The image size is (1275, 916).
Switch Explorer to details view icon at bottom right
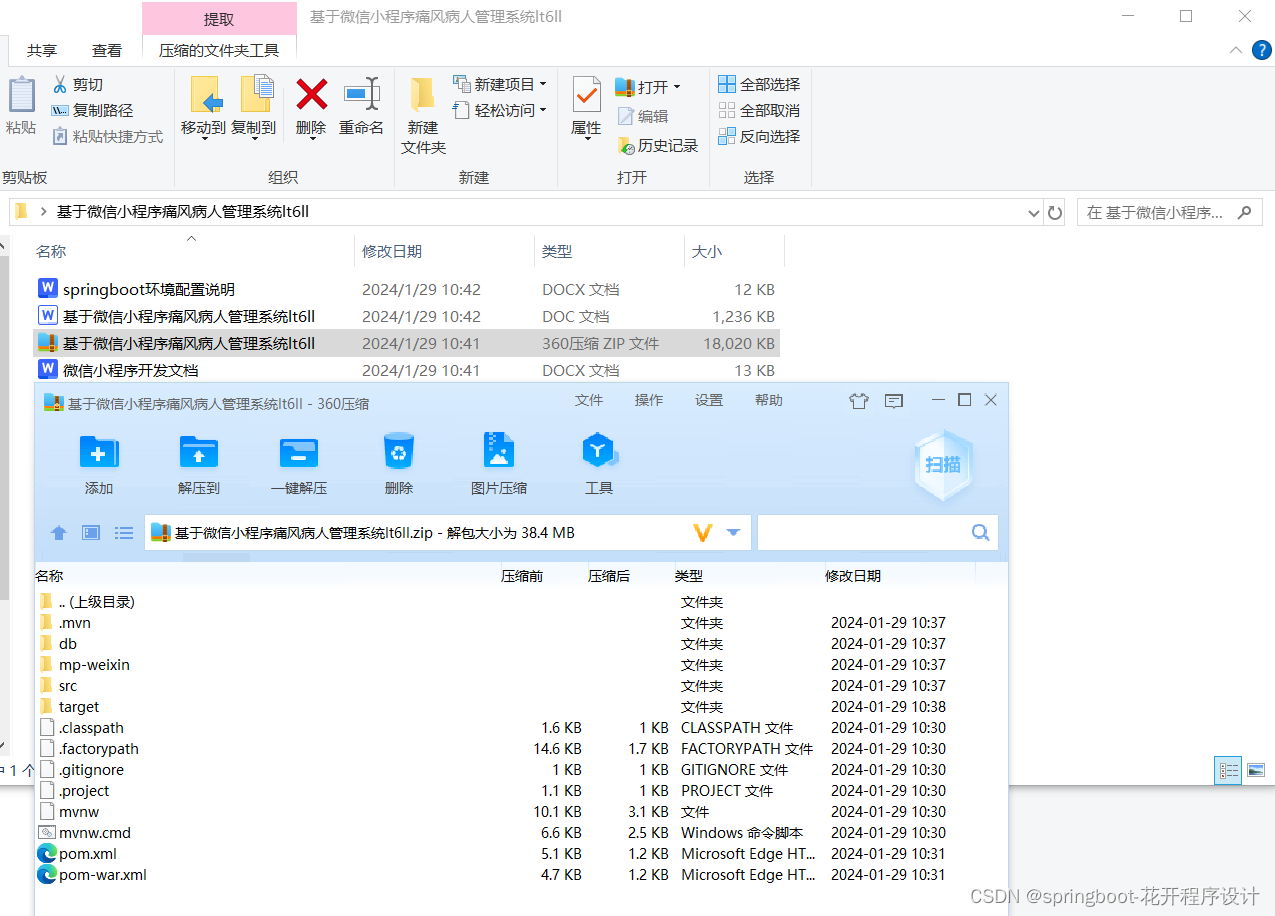[x=1228, y=770]
